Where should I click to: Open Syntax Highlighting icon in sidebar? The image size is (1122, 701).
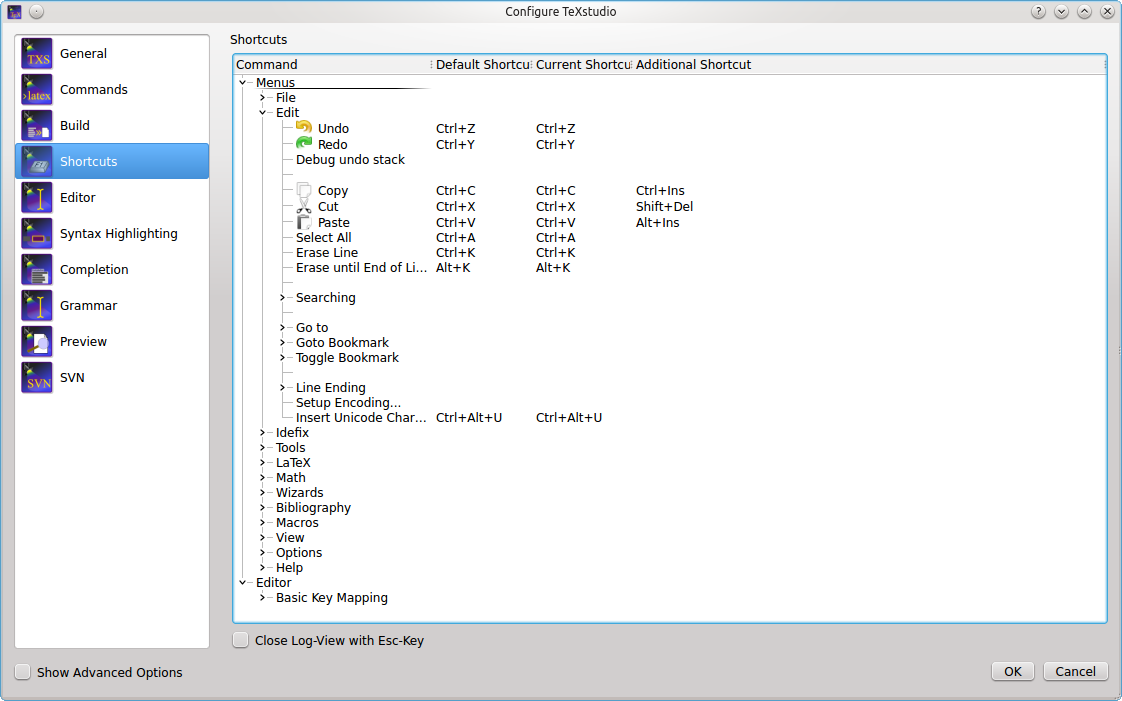[37, 234]
